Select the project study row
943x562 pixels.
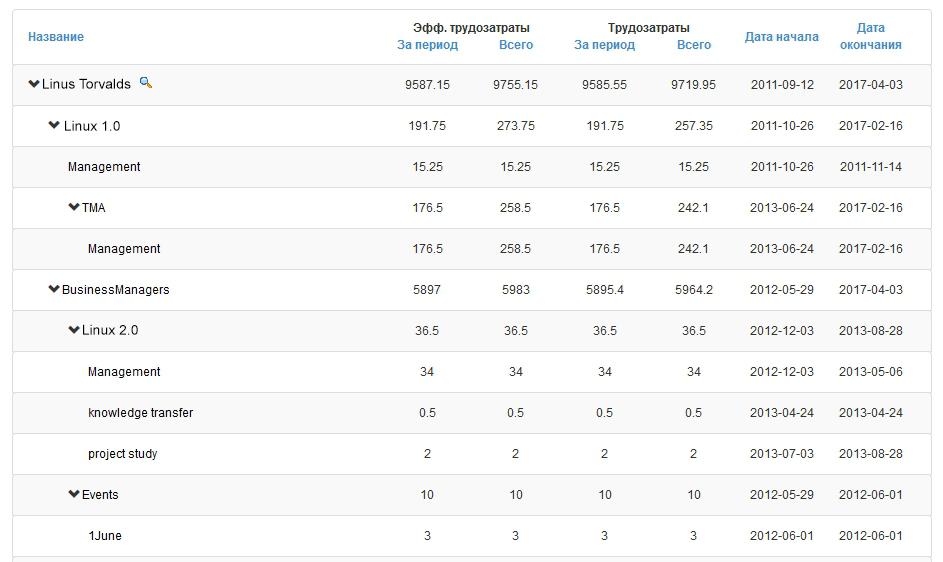[472, 454]
